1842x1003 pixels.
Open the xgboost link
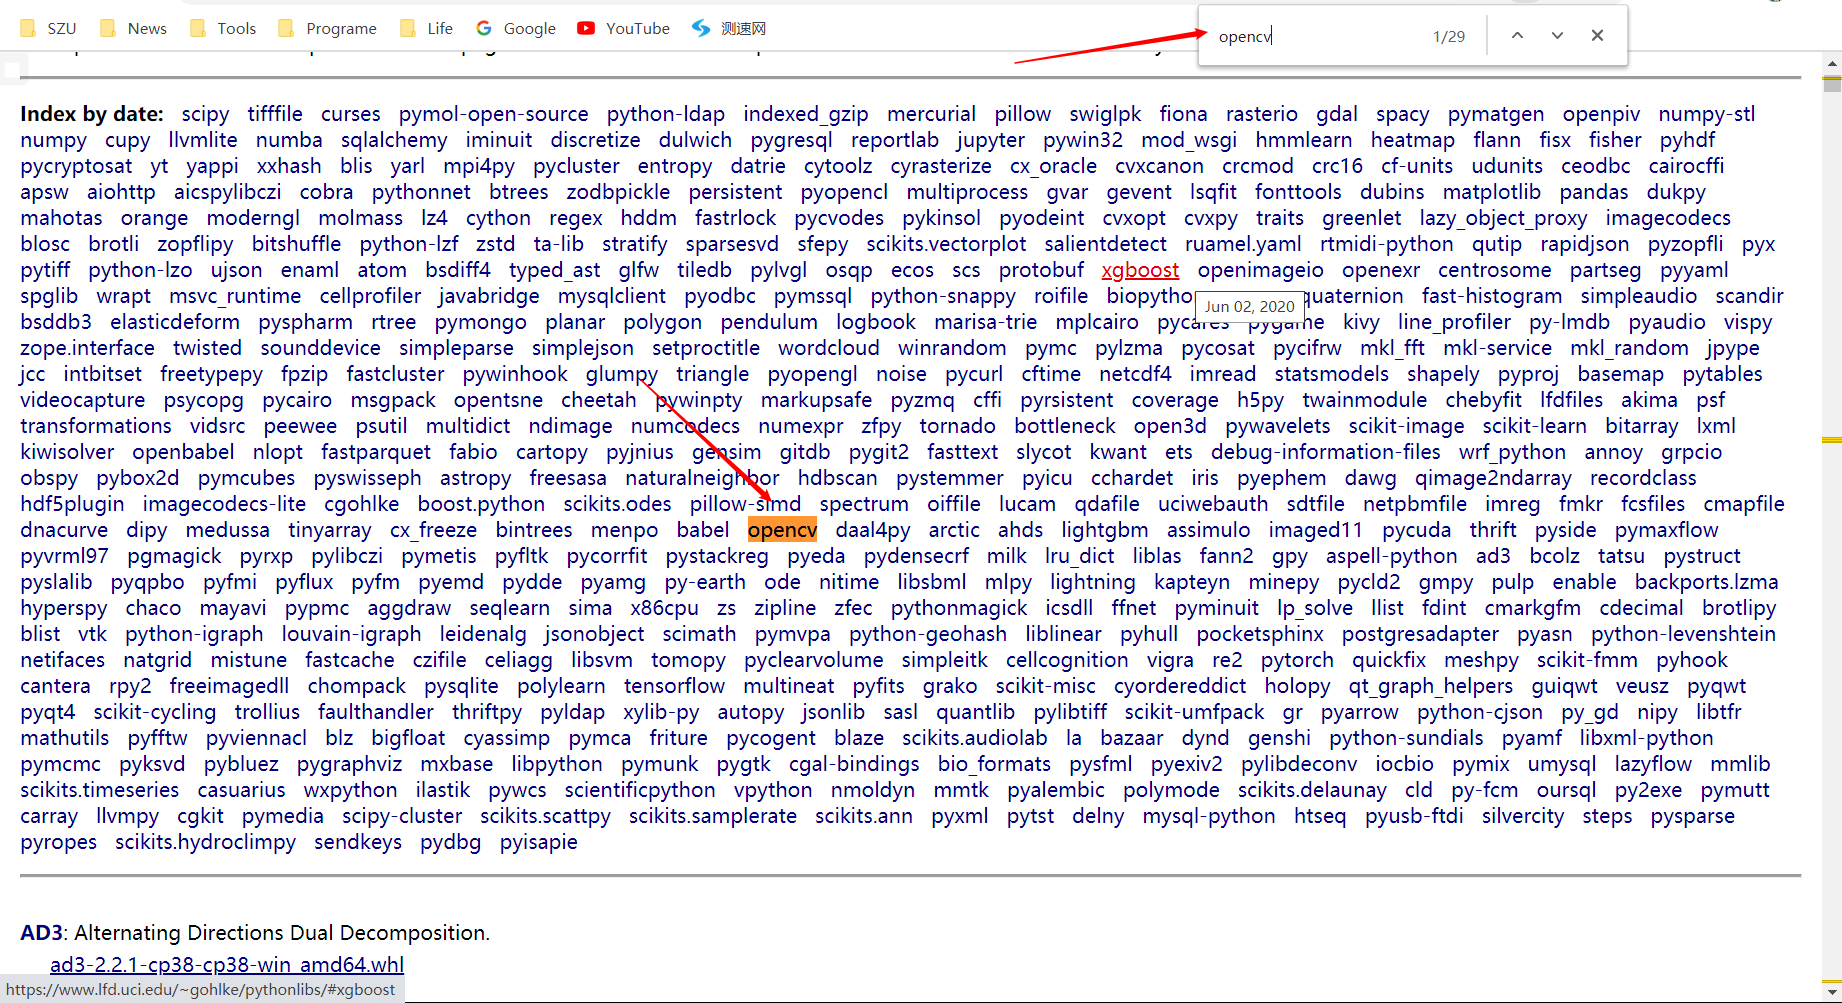tap(1140, 270)
